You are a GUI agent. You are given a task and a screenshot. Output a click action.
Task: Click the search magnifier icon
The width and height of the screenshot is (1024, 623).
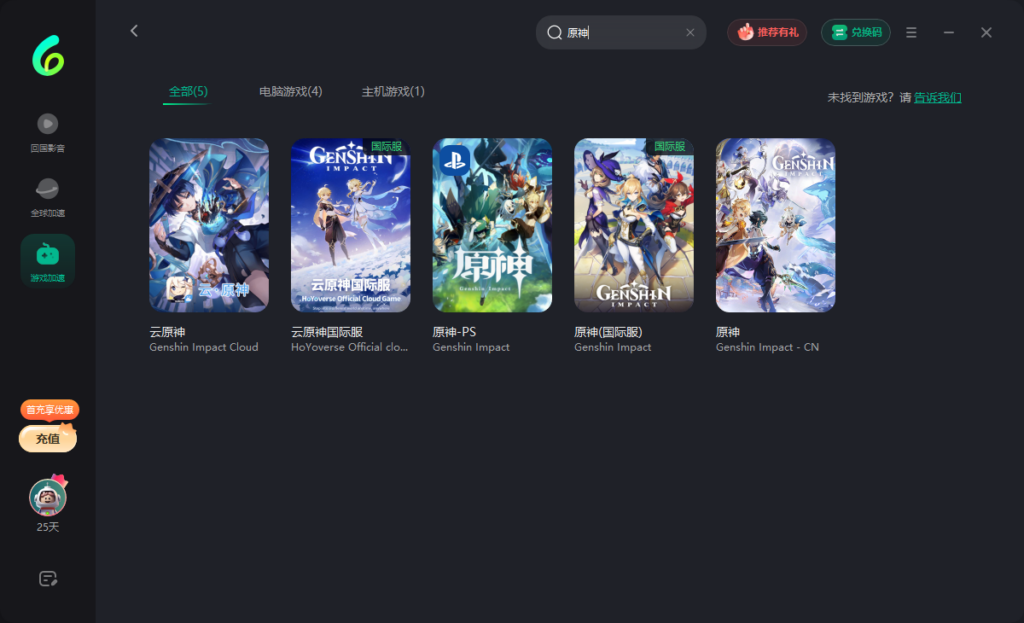[x=554, y=32]
